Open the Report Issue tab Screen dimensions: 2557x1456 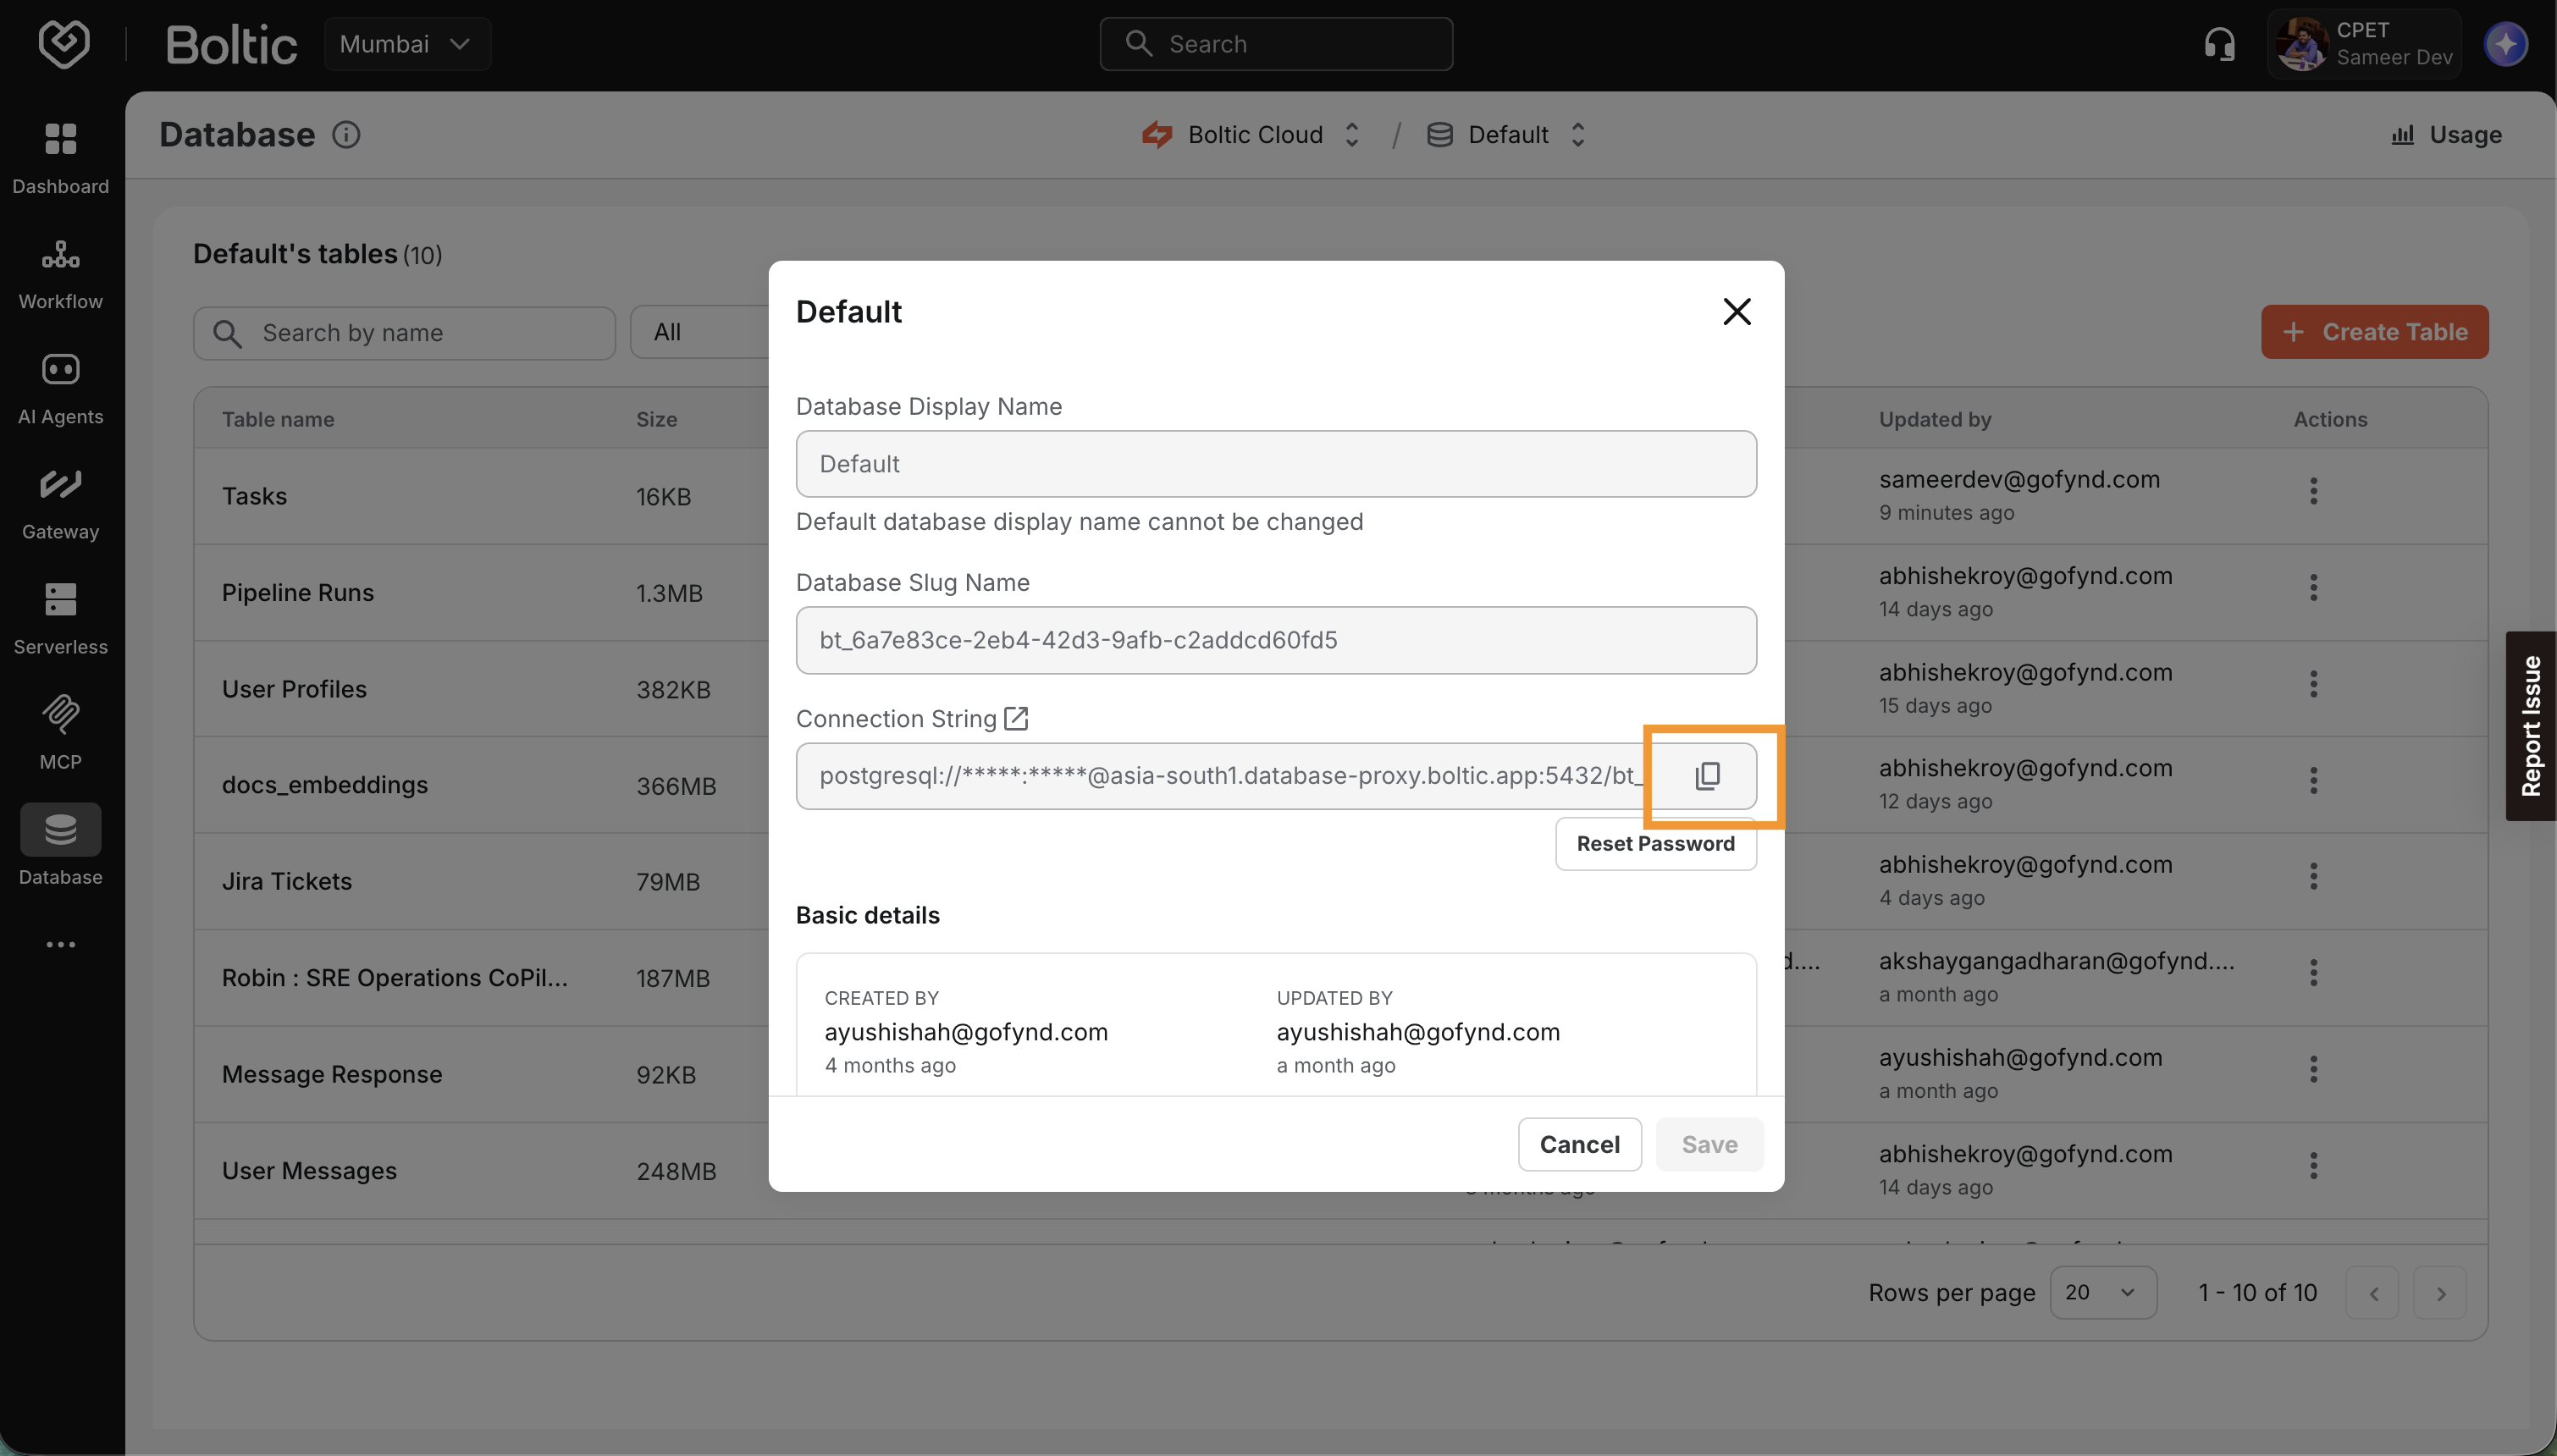[x=2530, y=726]
